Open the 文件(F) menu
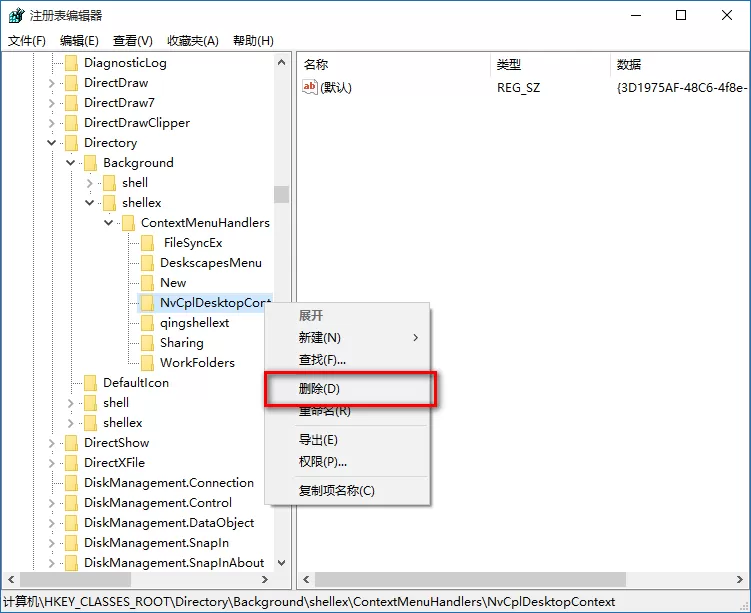Viewport: 751px width, 613px height. coord(27,41)
